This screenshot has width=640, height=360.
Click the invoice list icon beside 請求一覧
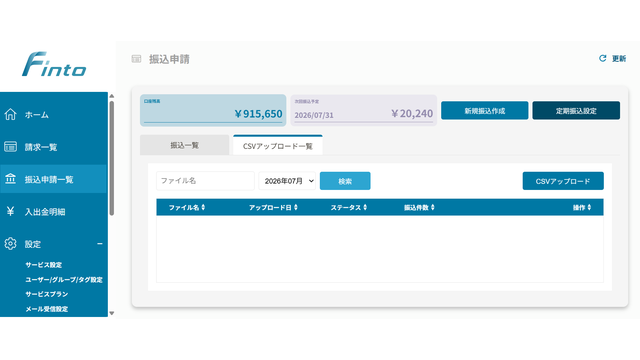11,147
